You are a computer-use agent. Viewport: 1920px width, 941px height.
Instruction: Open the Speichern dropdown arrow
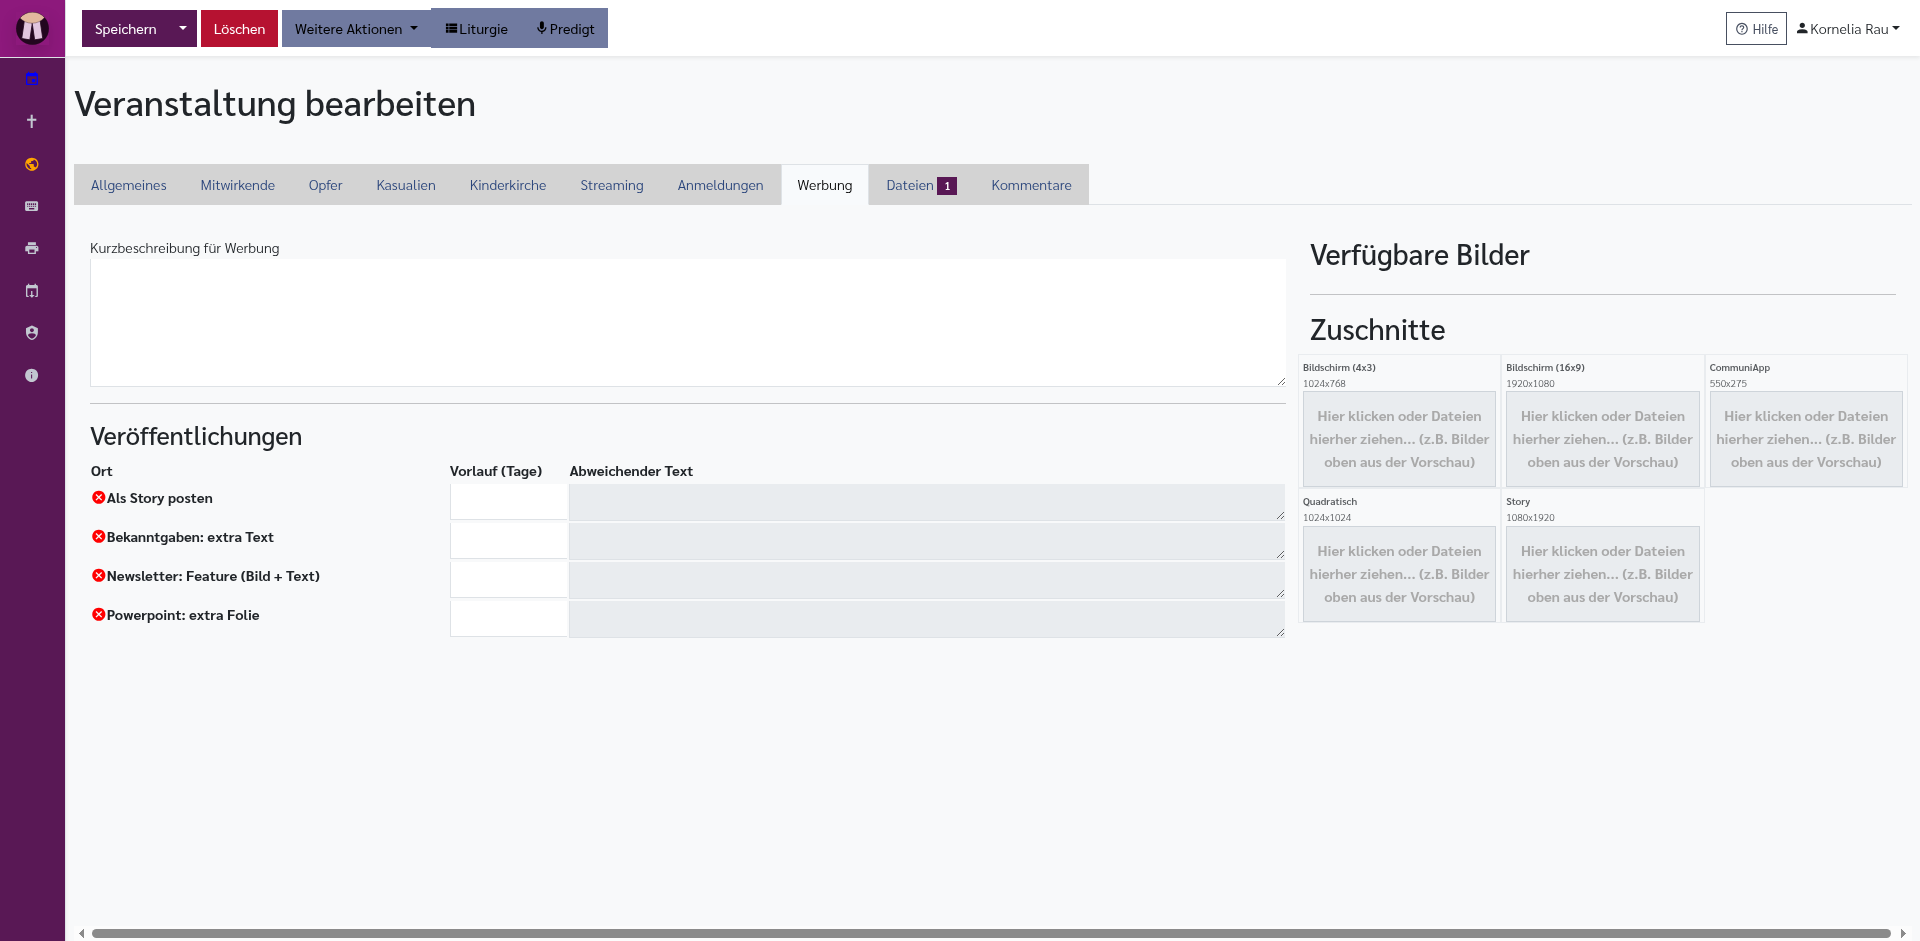[183, 29]
